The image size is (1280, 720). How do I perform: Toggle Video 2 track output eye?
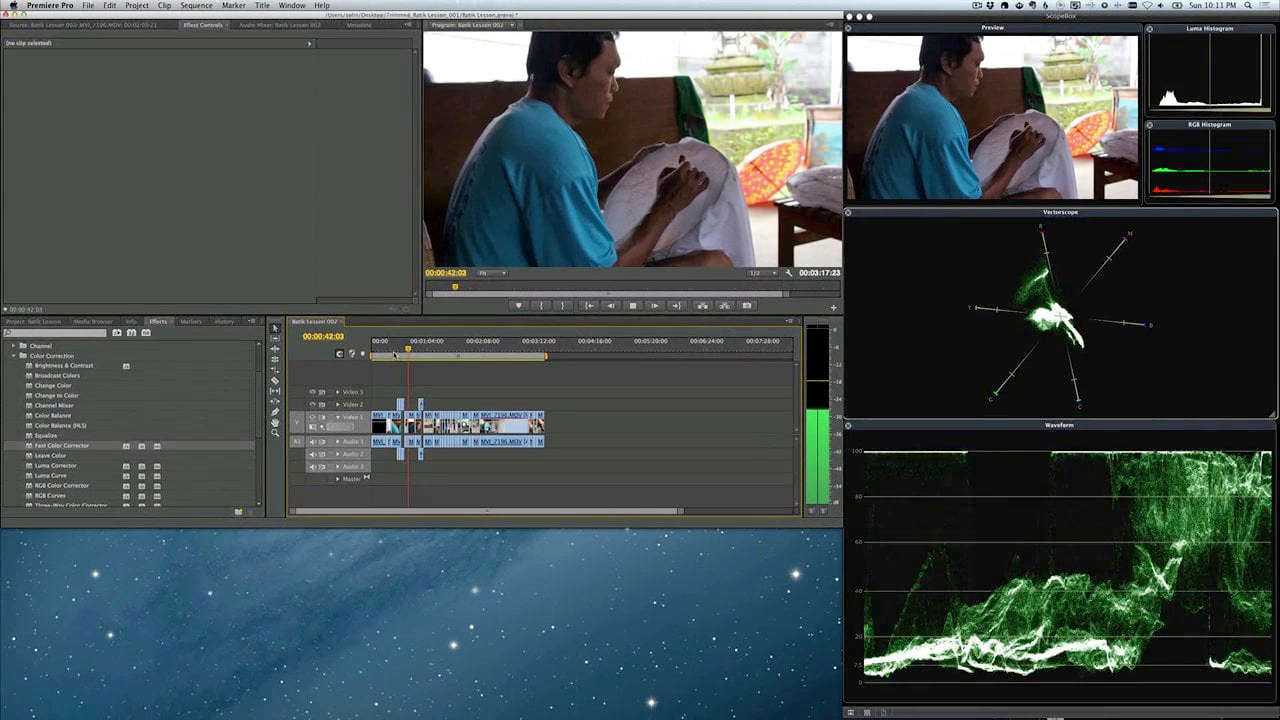[312, 404]
